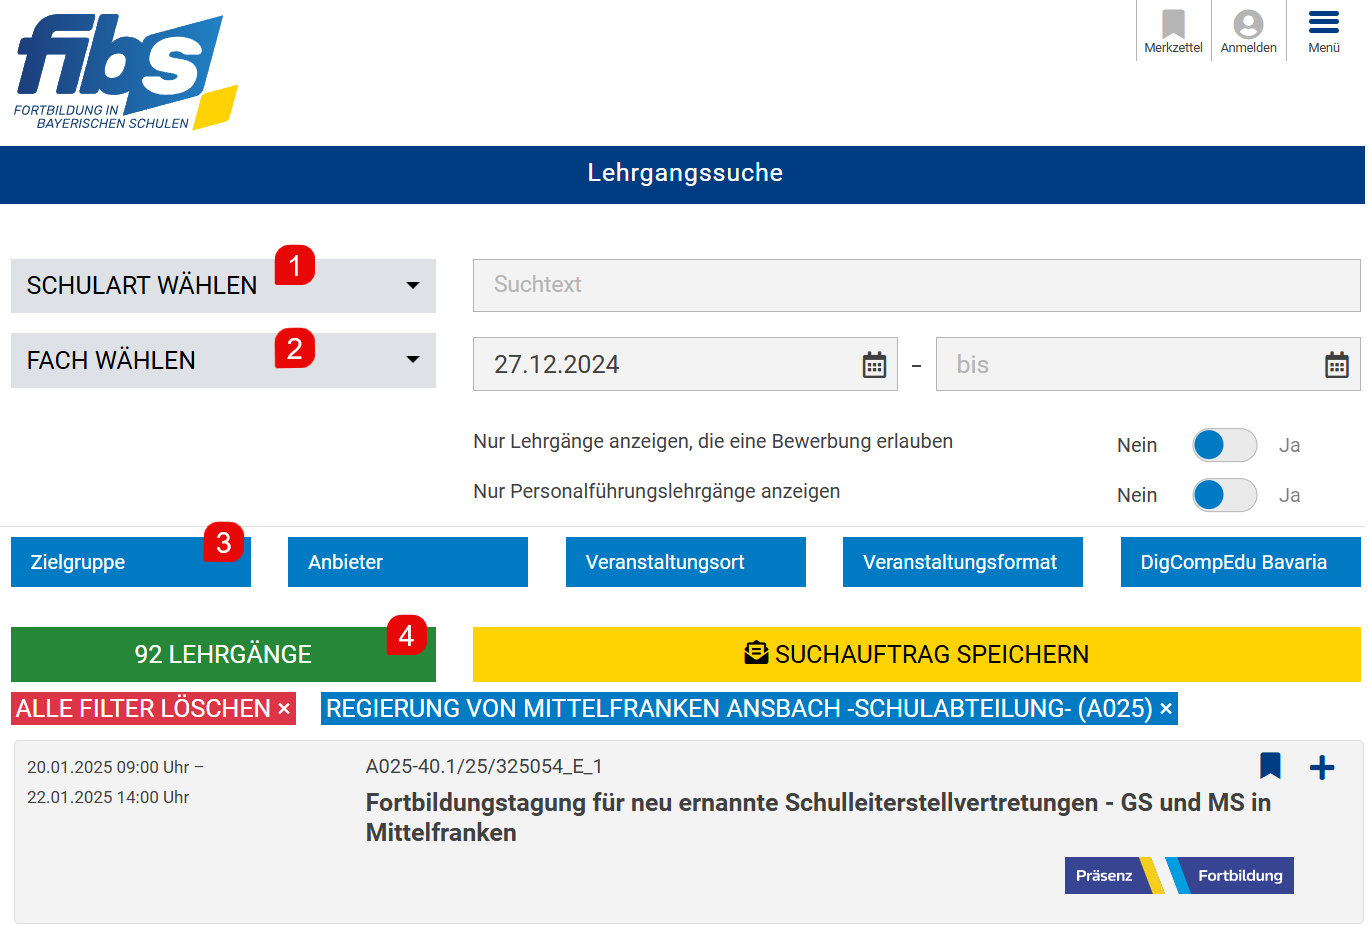This screenshot has height=927, width=1368.
Task: Switch Personalführungslehrgänge toggle to Ja
Action: click(x=1224, y=494)
